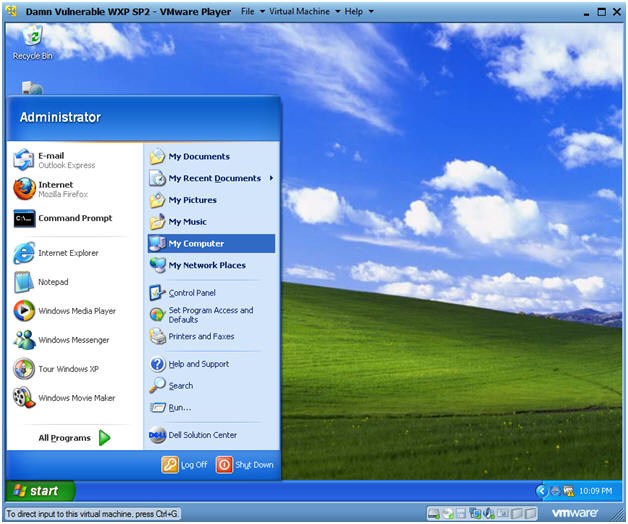Screen dimensions: 628x524
Task: Click VMware floppy drive status icon
Action: coord(461,513)
